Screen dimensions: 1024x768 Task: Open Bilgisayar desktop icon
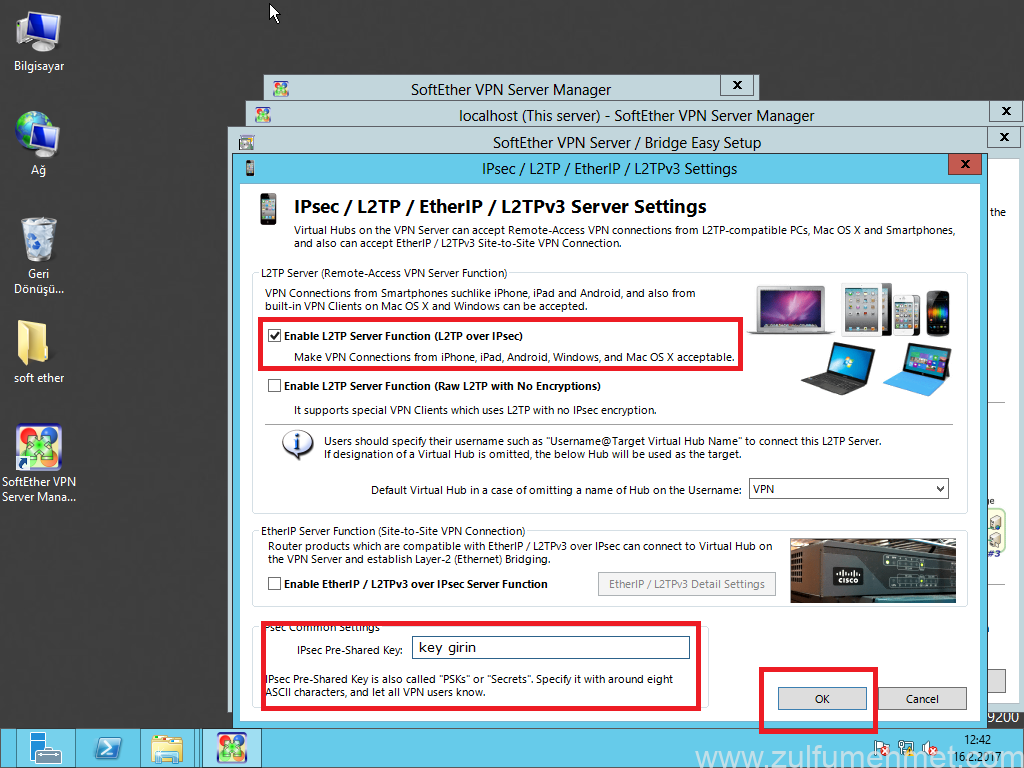tap(39, 33)
